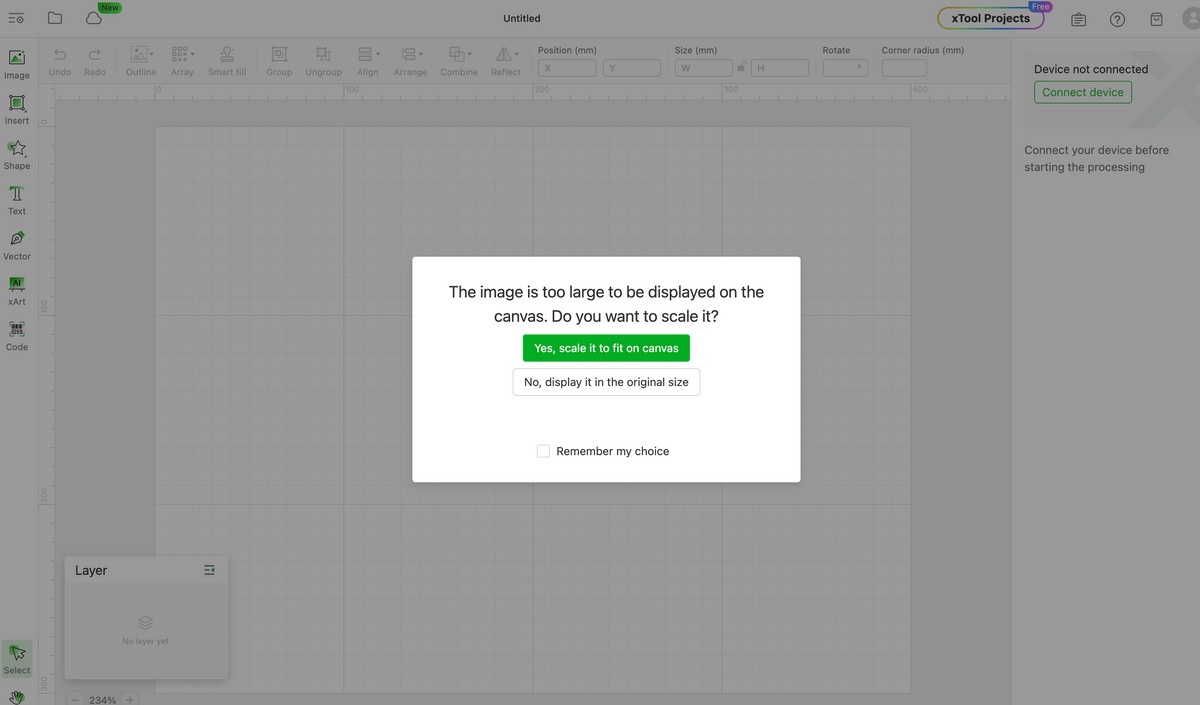Select the Image tool in sidebar
Viewport: 1200px width, 705px height.
click(x=17, y=63)
